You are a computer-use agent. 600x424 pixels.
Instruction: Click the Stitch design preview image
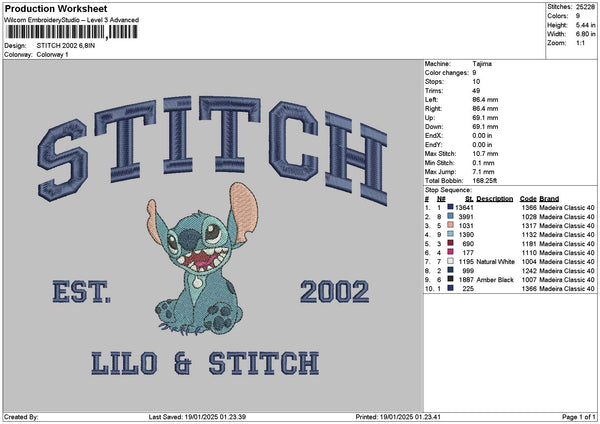(213, 235)
